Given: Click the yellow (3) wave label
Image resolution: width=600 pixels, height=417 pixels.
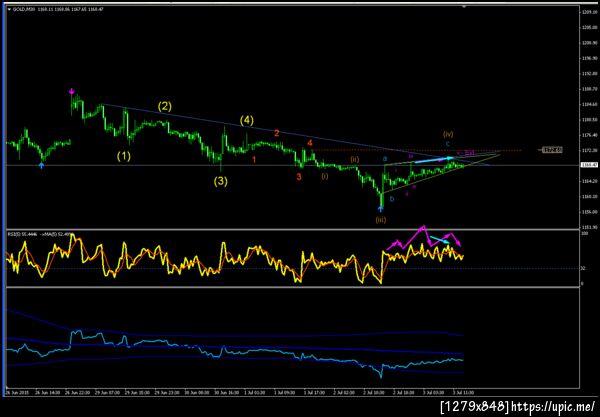Looking at the screenshot, I should tap(220, 181).
